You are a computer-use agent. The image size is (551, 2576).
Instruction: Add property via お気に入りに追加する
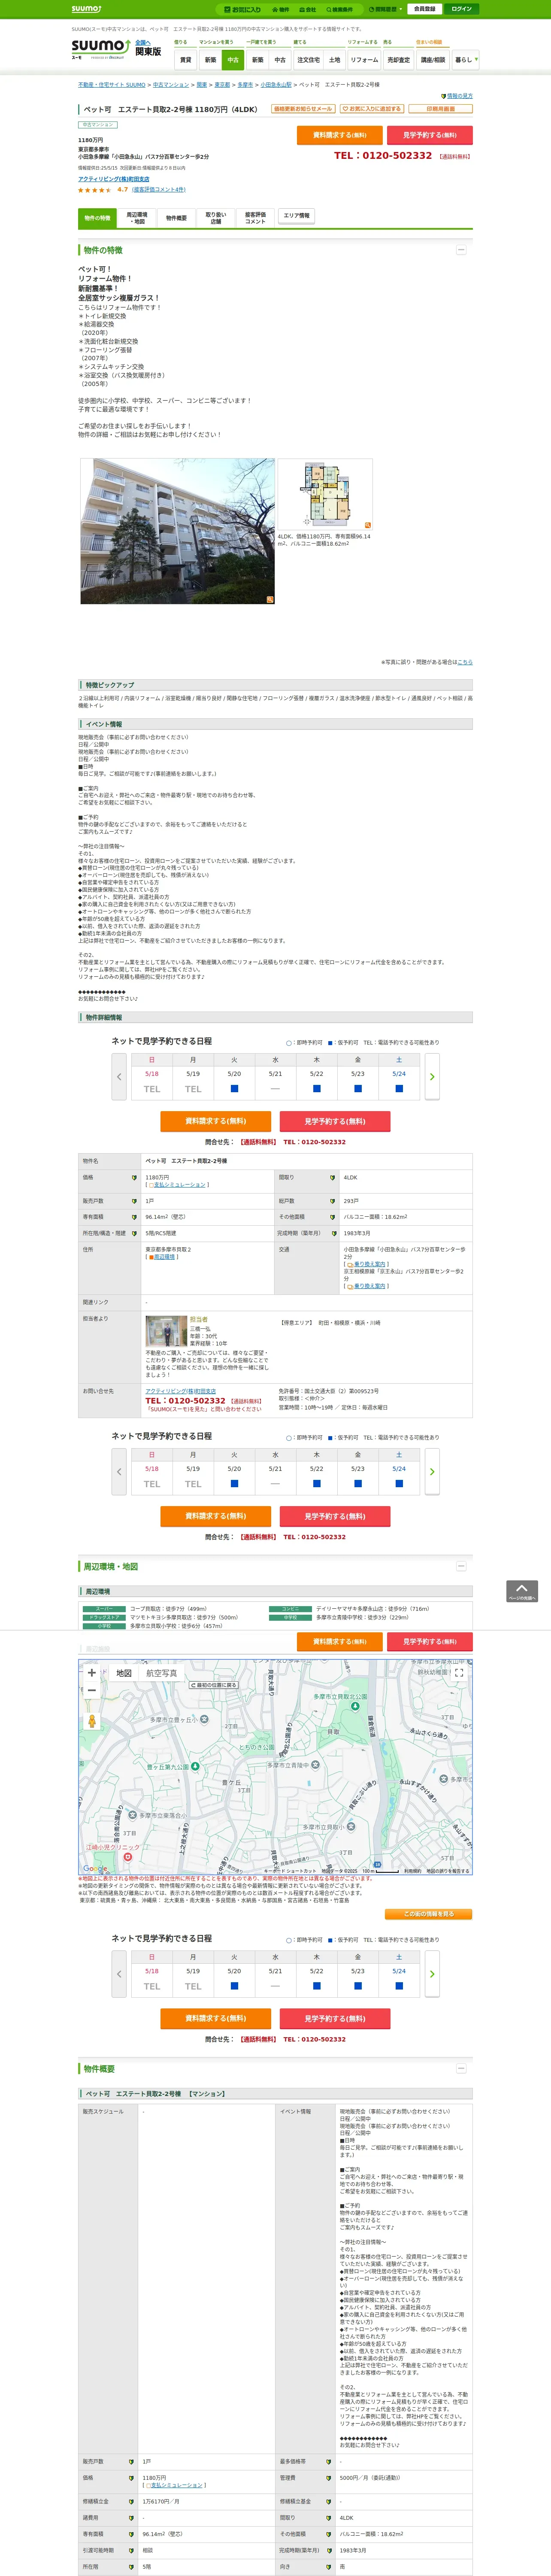371,109
